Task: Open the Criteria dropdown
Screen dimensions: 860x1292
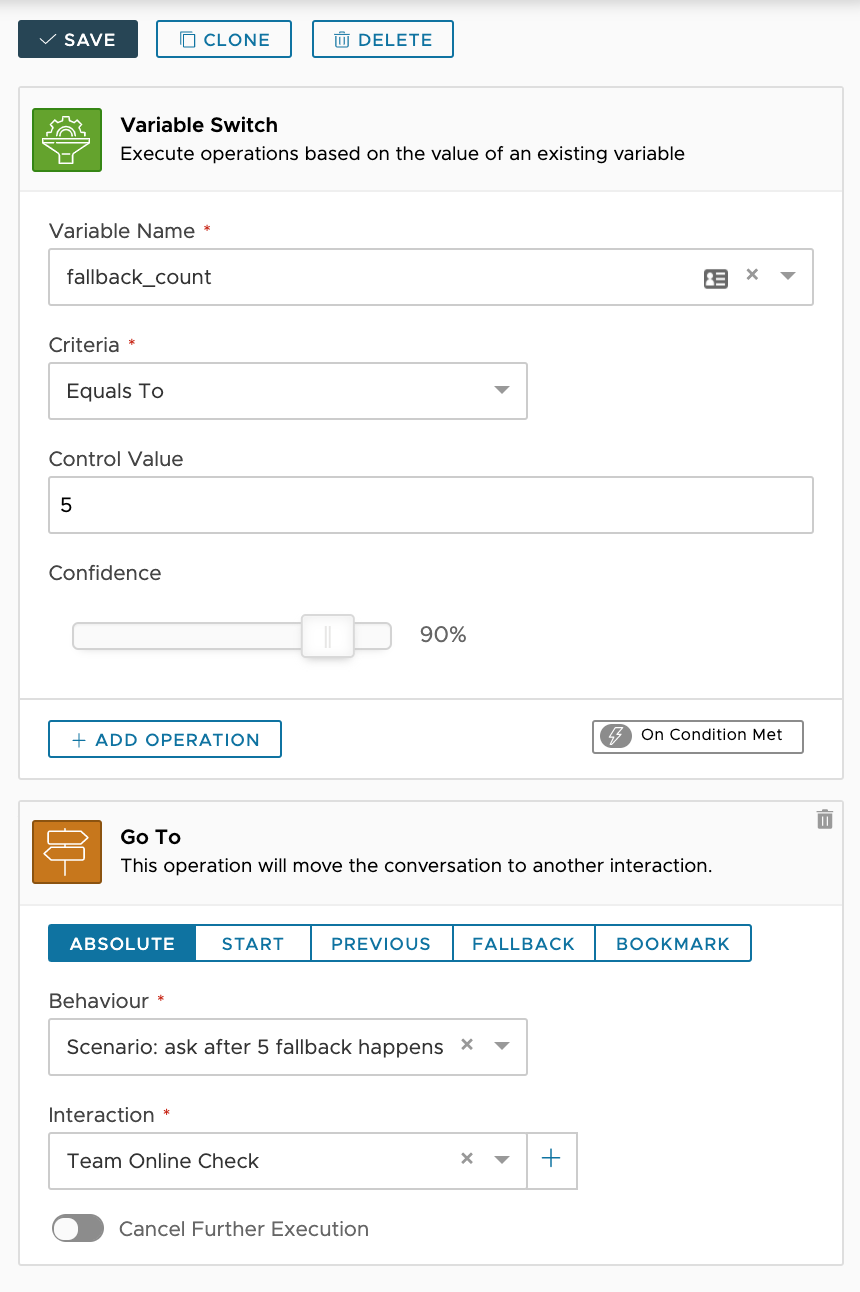Action: point(502,391)
